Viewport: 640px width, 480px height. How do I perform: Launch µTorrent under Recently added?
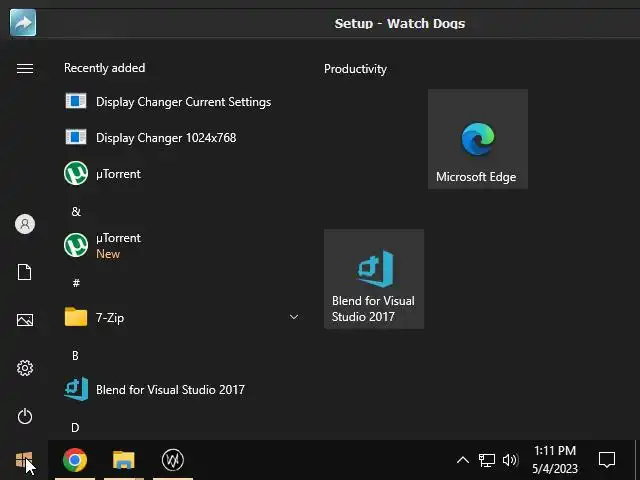[x=183, y=173]
